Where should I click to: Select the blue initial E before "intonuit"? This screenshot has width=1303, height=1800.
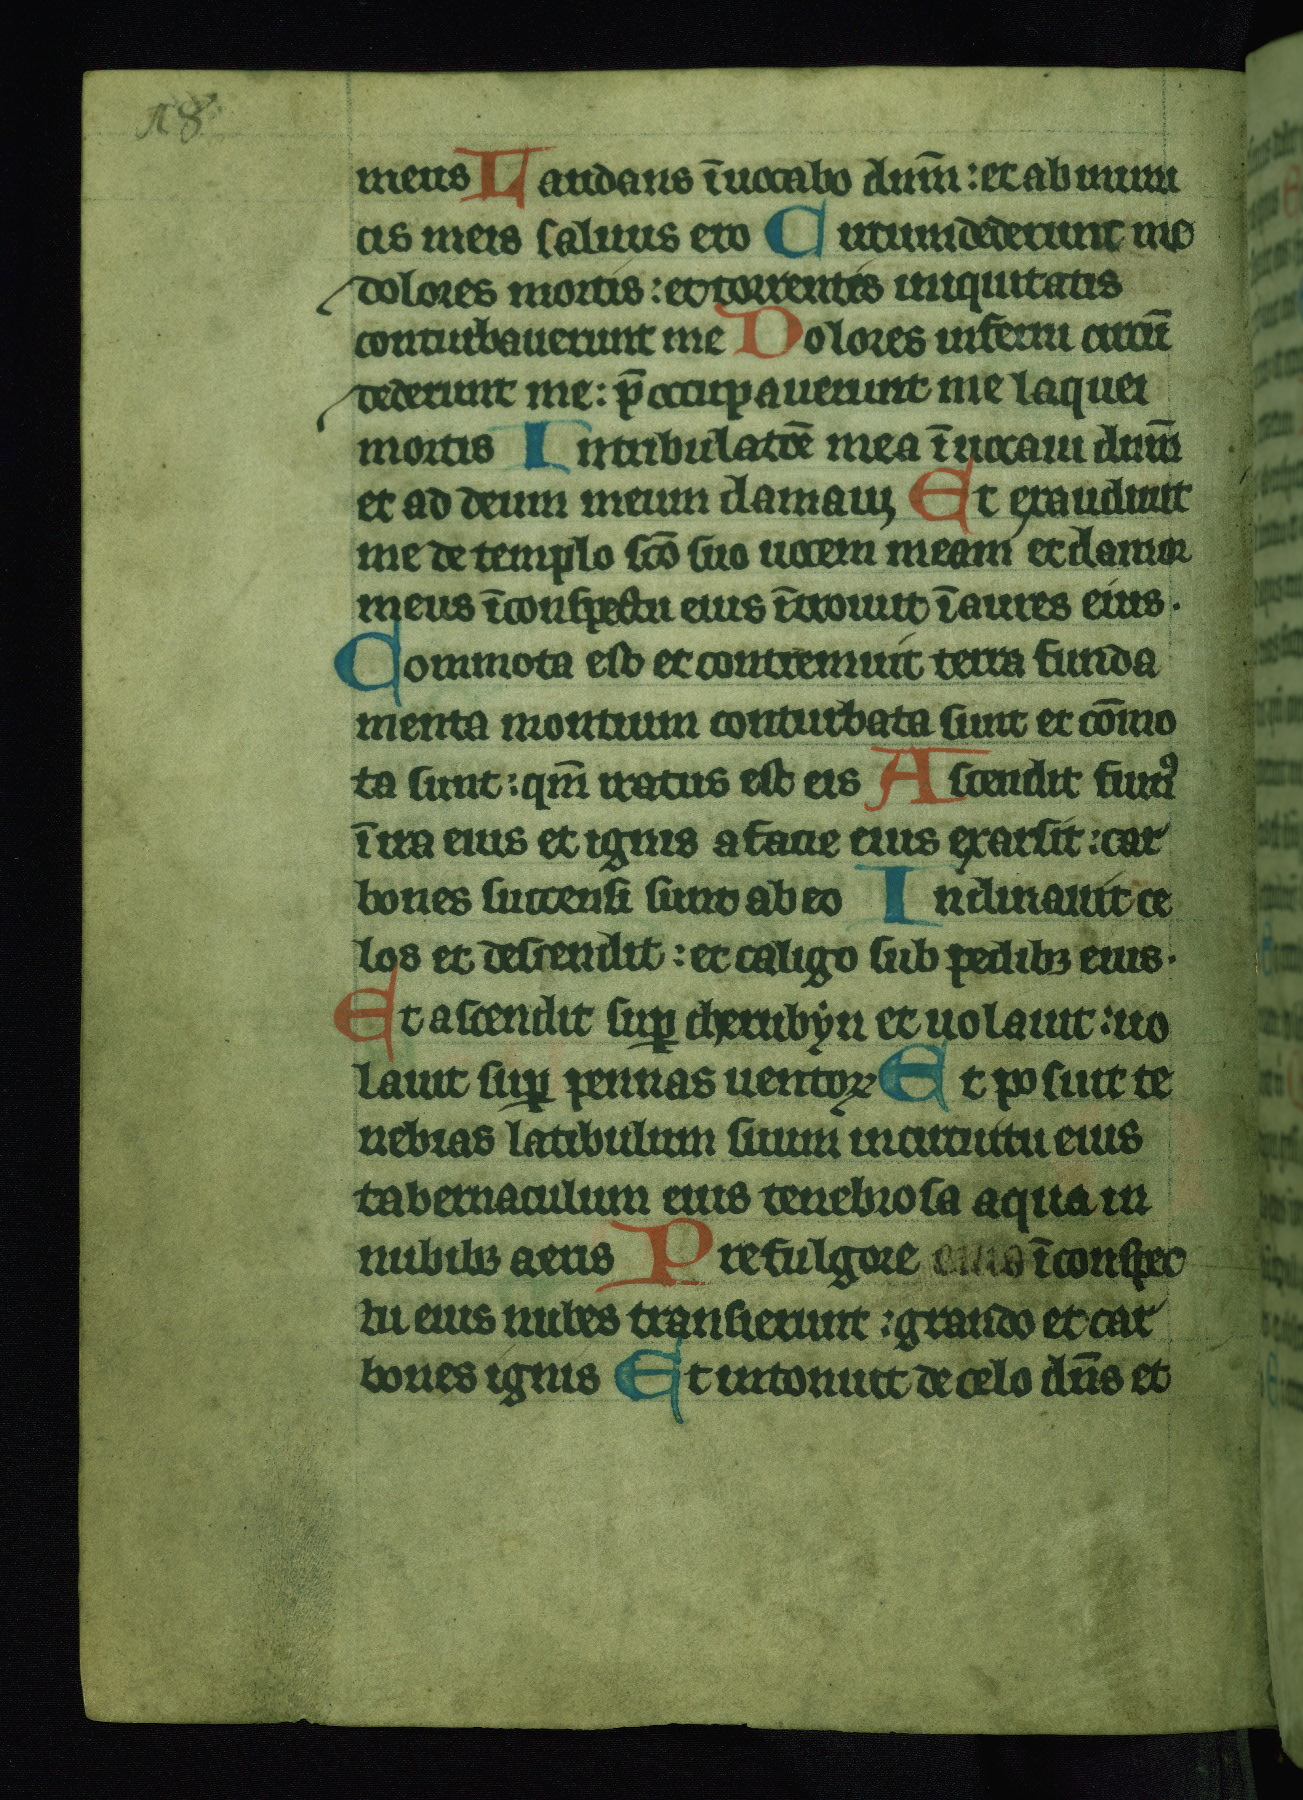pyautogui.click(x=647, y=1382)
